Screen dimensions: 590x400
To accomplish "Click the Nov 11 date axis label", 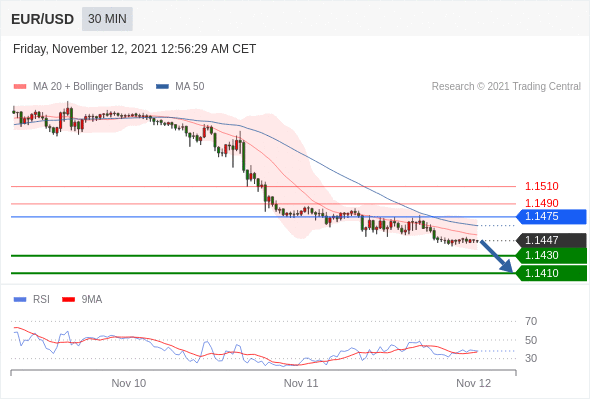I will tap(301, 383).
